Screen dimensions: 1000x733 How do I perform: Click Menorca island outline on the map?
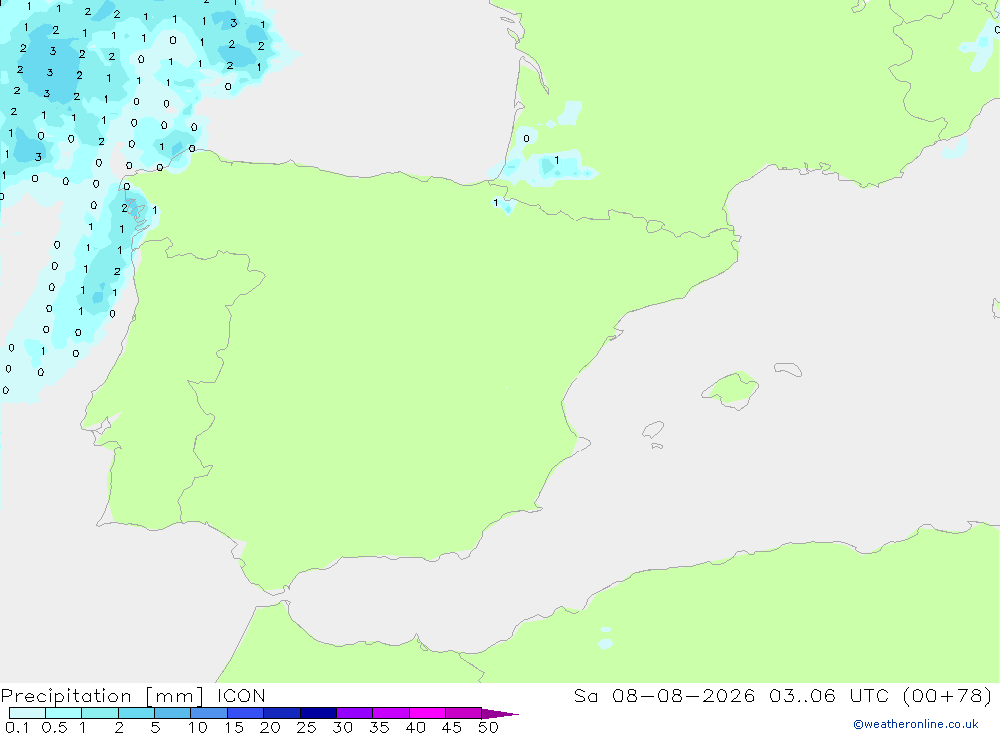point(788,369)
